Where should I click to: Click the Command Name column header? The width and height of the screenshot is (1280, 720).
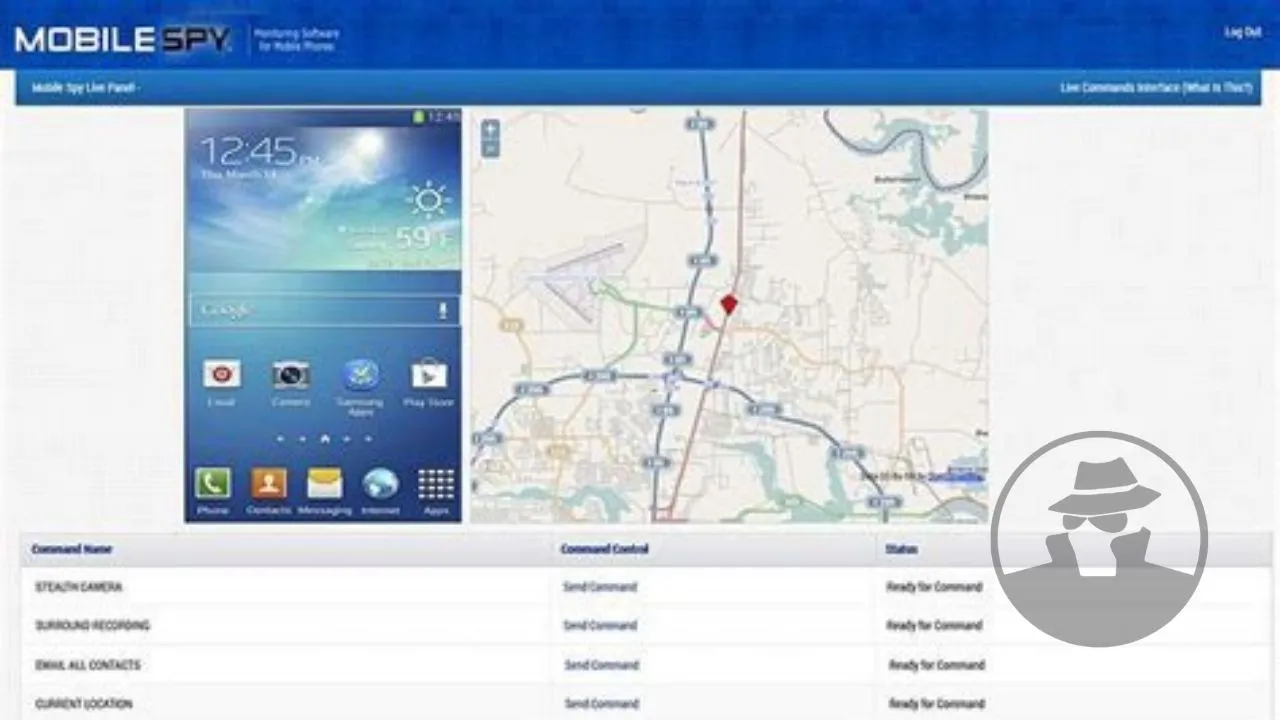(72, 549)
